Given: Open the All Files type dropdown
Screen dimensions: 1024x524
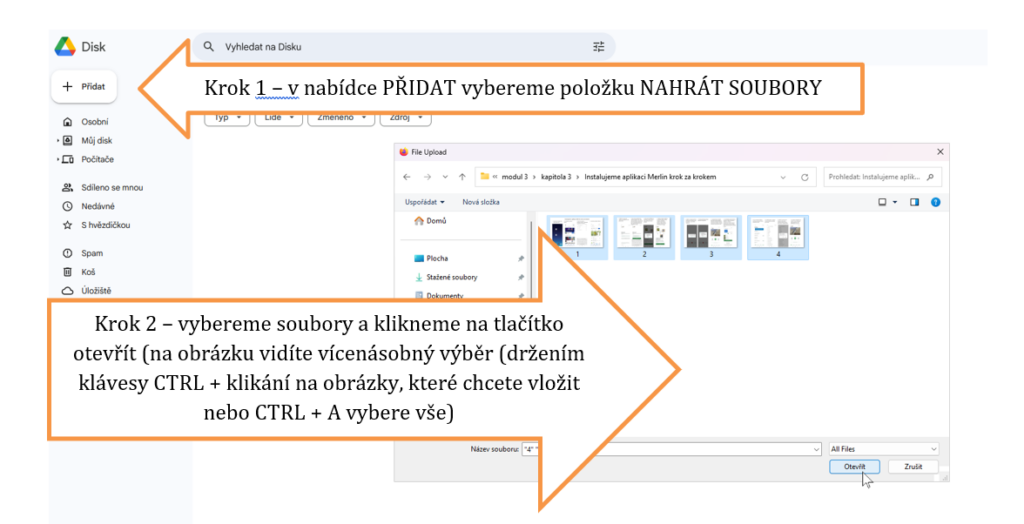Looking at the screenshot, I should (x=883, y=449).
